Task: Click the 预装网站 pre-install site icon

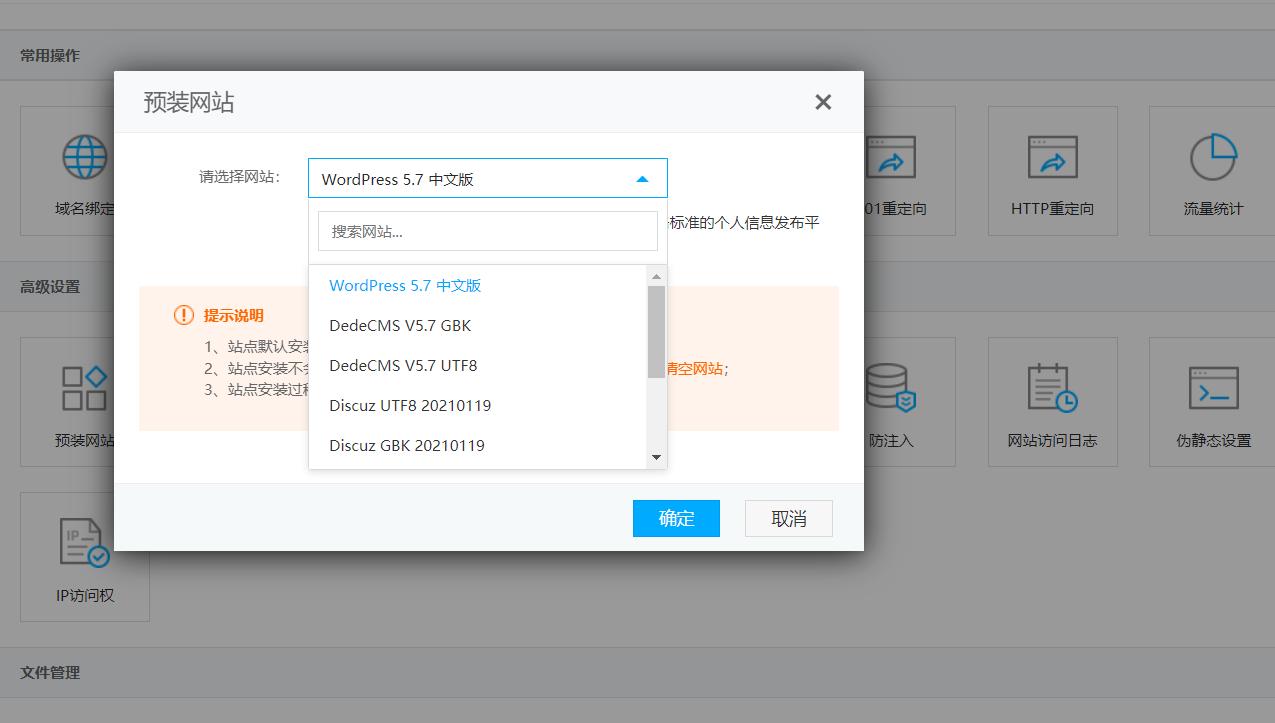Action: [x=84, y=400]
